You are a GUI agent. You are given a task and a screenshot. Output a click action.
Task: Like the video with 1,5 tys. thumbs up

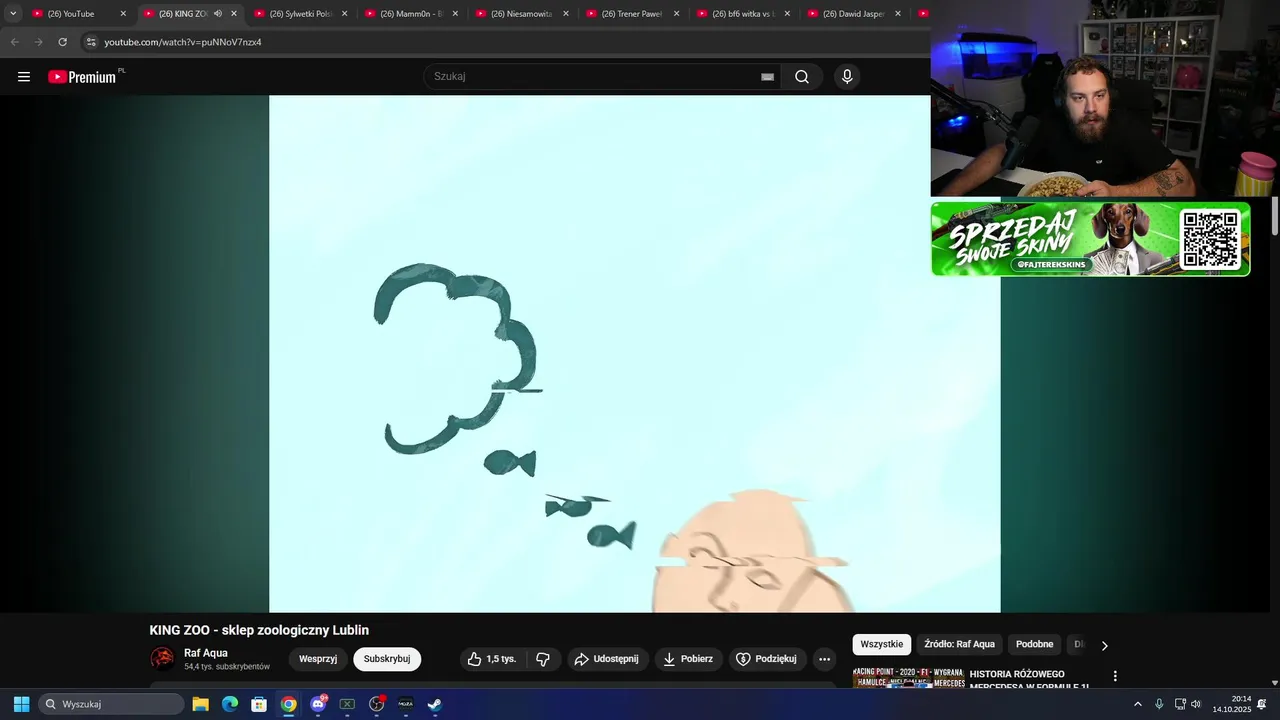tap(492, 659)
